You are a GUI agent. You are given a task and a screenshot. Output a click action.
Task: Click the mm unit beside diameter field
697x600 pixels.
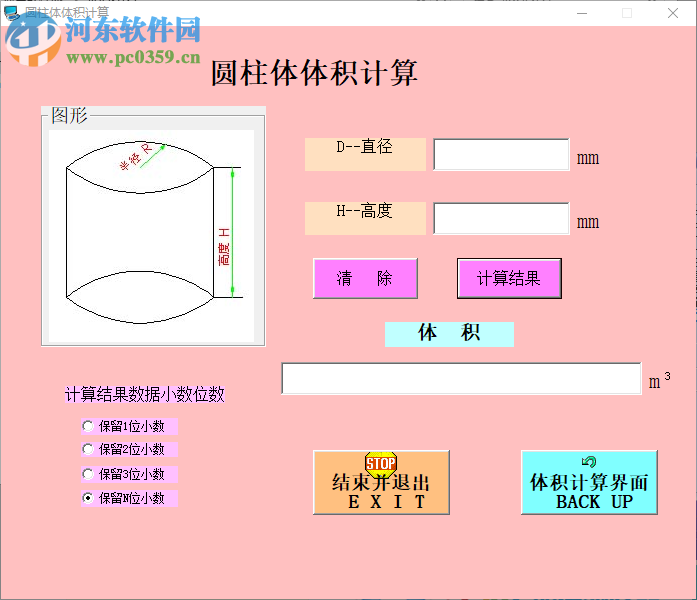tap(588, 159)
